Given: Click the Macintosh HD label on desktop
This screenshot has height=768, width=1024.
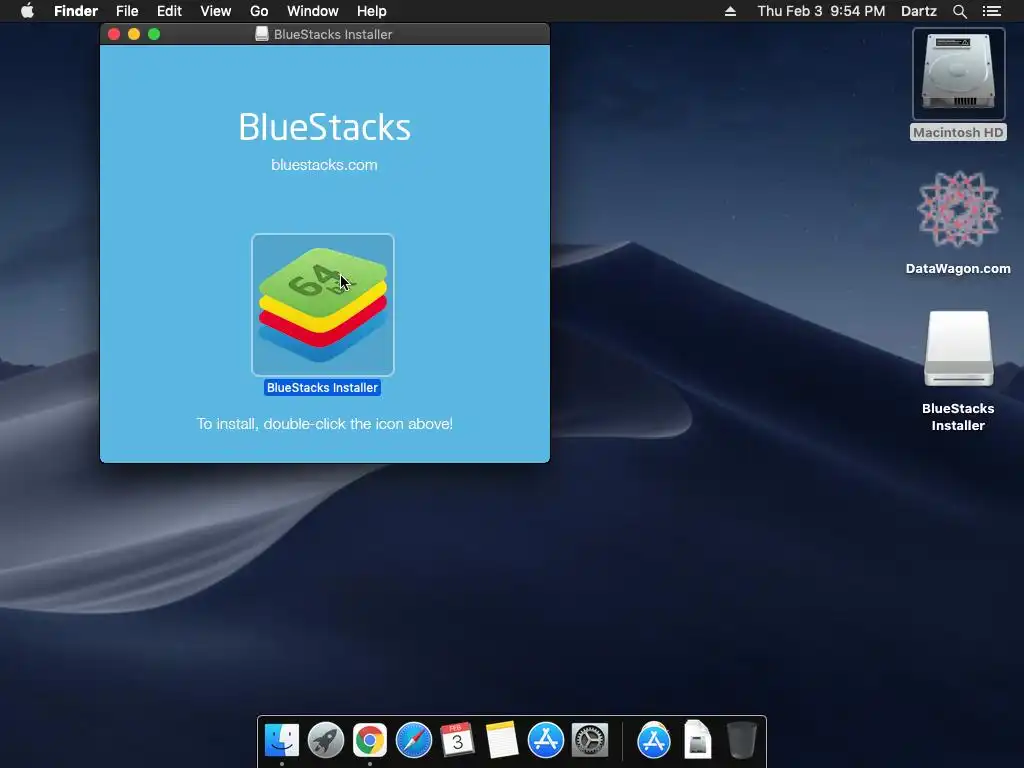Looking at the screenshot, I should pyautogui.click(x=958, y=133).
